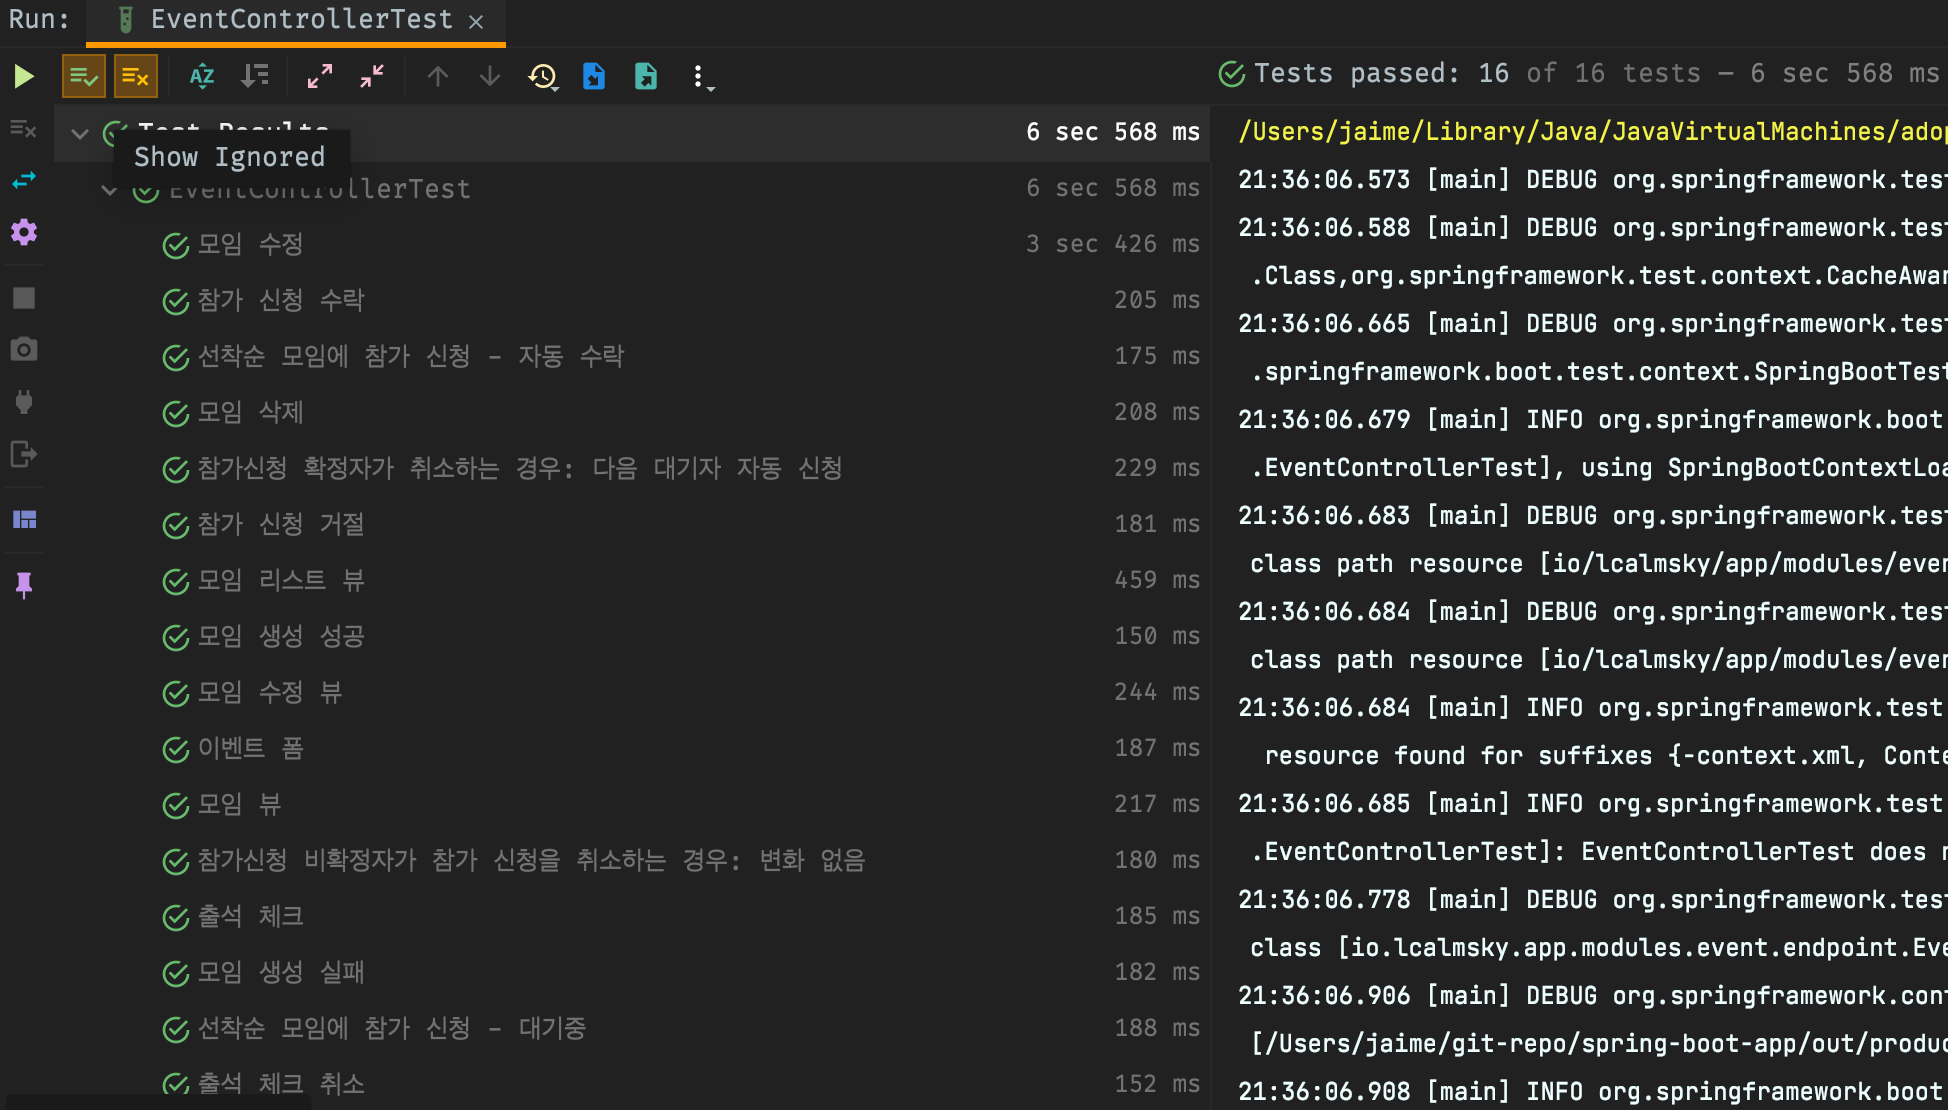The image size is (1948, 1110).
Task: Pin the tab with the pin icon
Action: click(24, 585)
